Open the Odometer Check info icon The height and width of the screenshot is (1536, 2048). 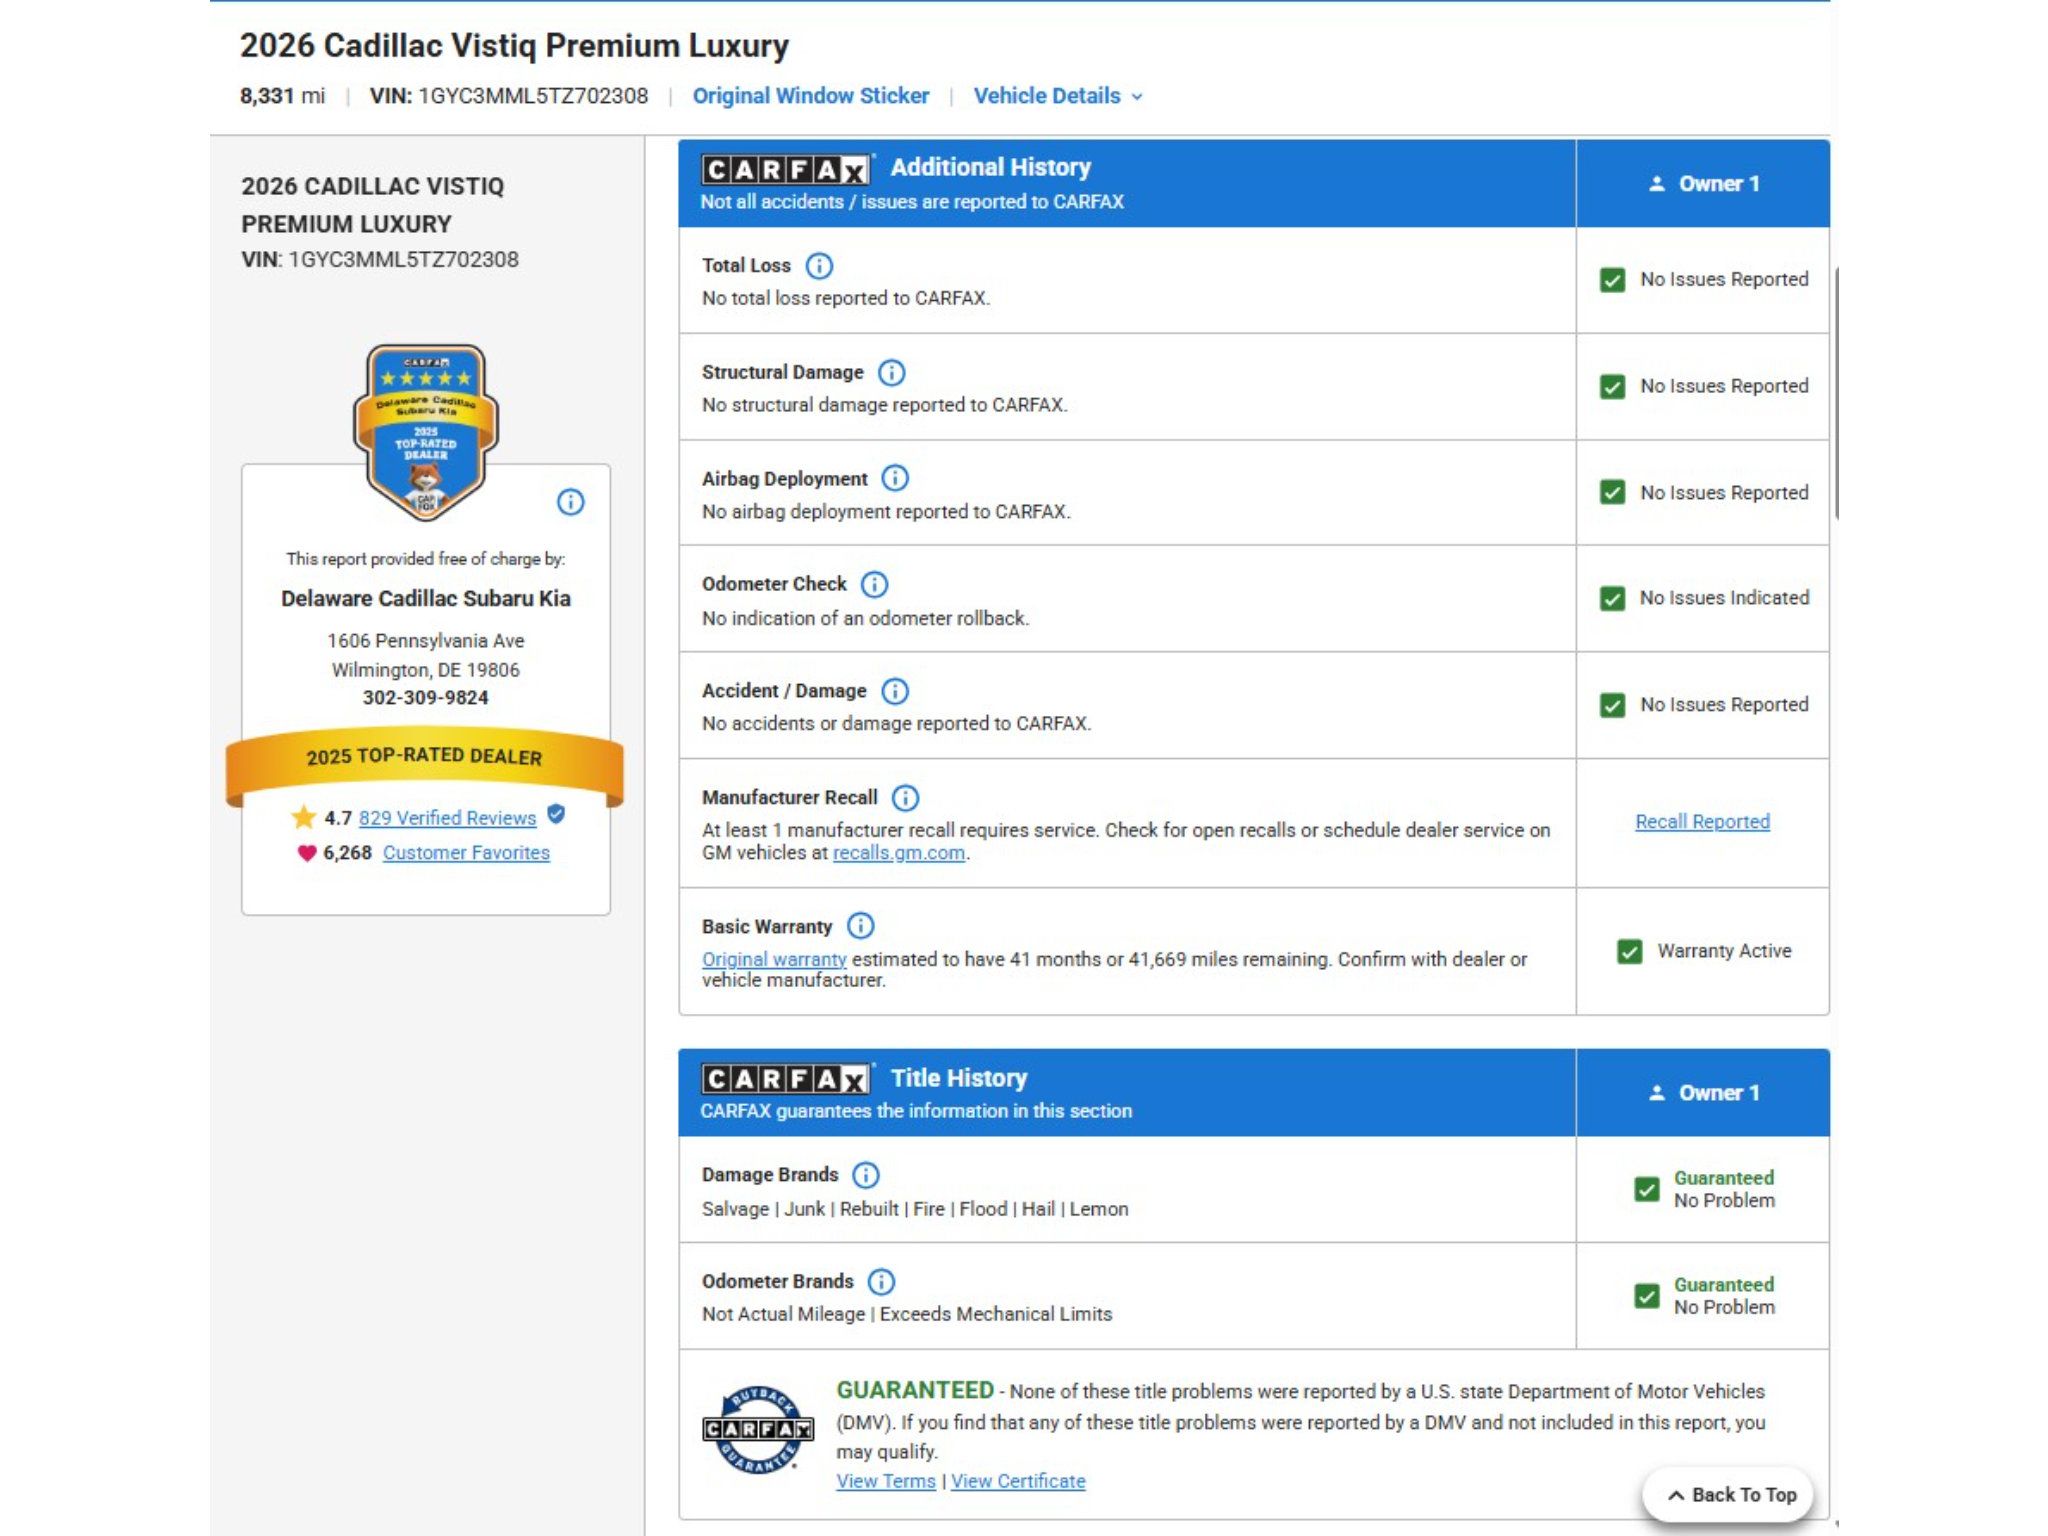[x=874, y=585]
